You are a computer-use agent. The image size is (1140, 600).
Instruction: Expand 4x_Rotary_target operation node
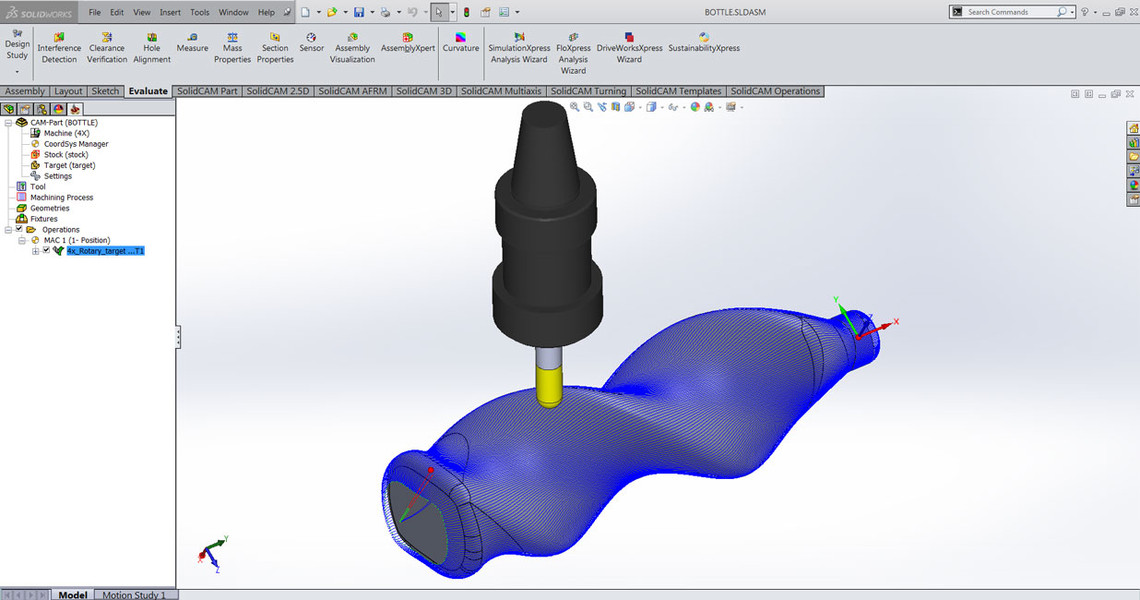36,251
